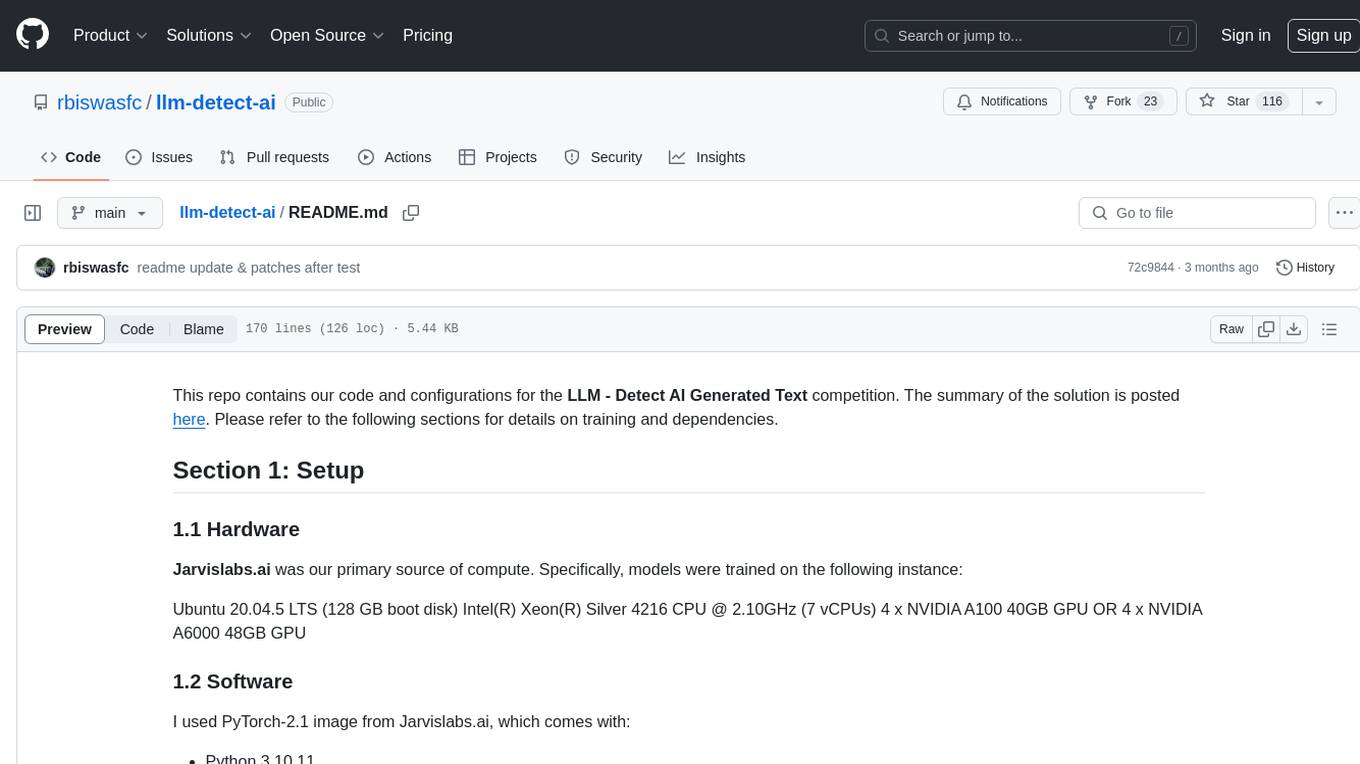Open the readme update commit message
1360x764 pixels.
click(x=248, y=268)
